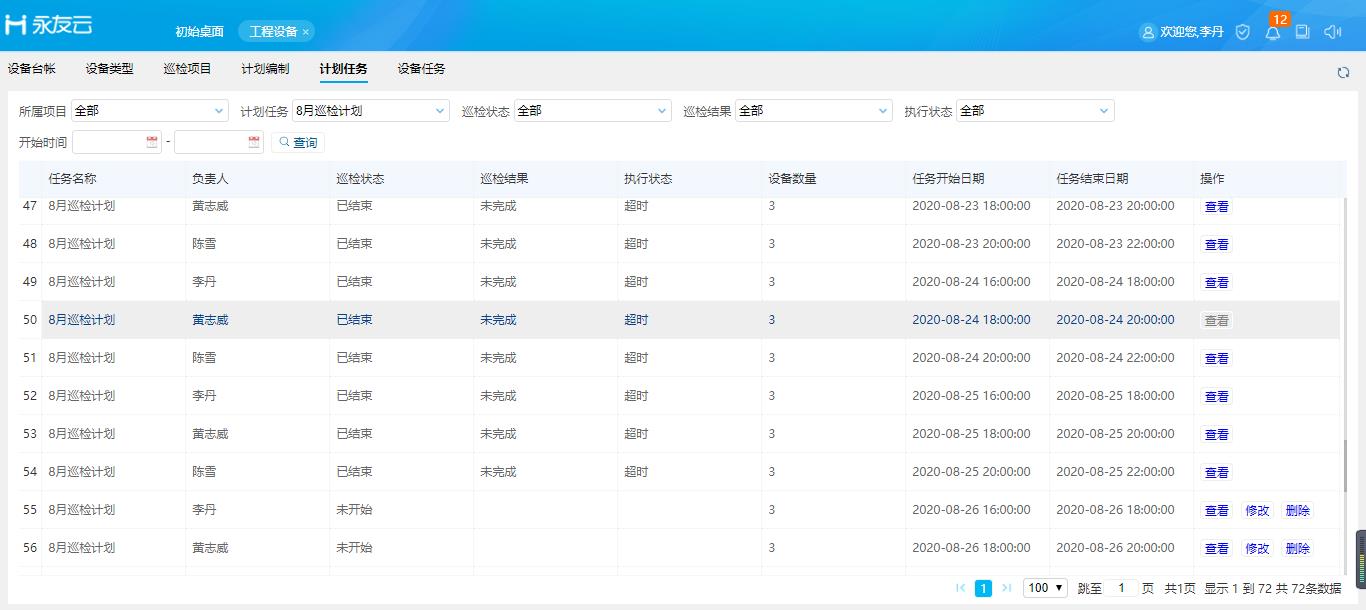
Task: Open the book manual icon
Action: tap(1302, 32)
